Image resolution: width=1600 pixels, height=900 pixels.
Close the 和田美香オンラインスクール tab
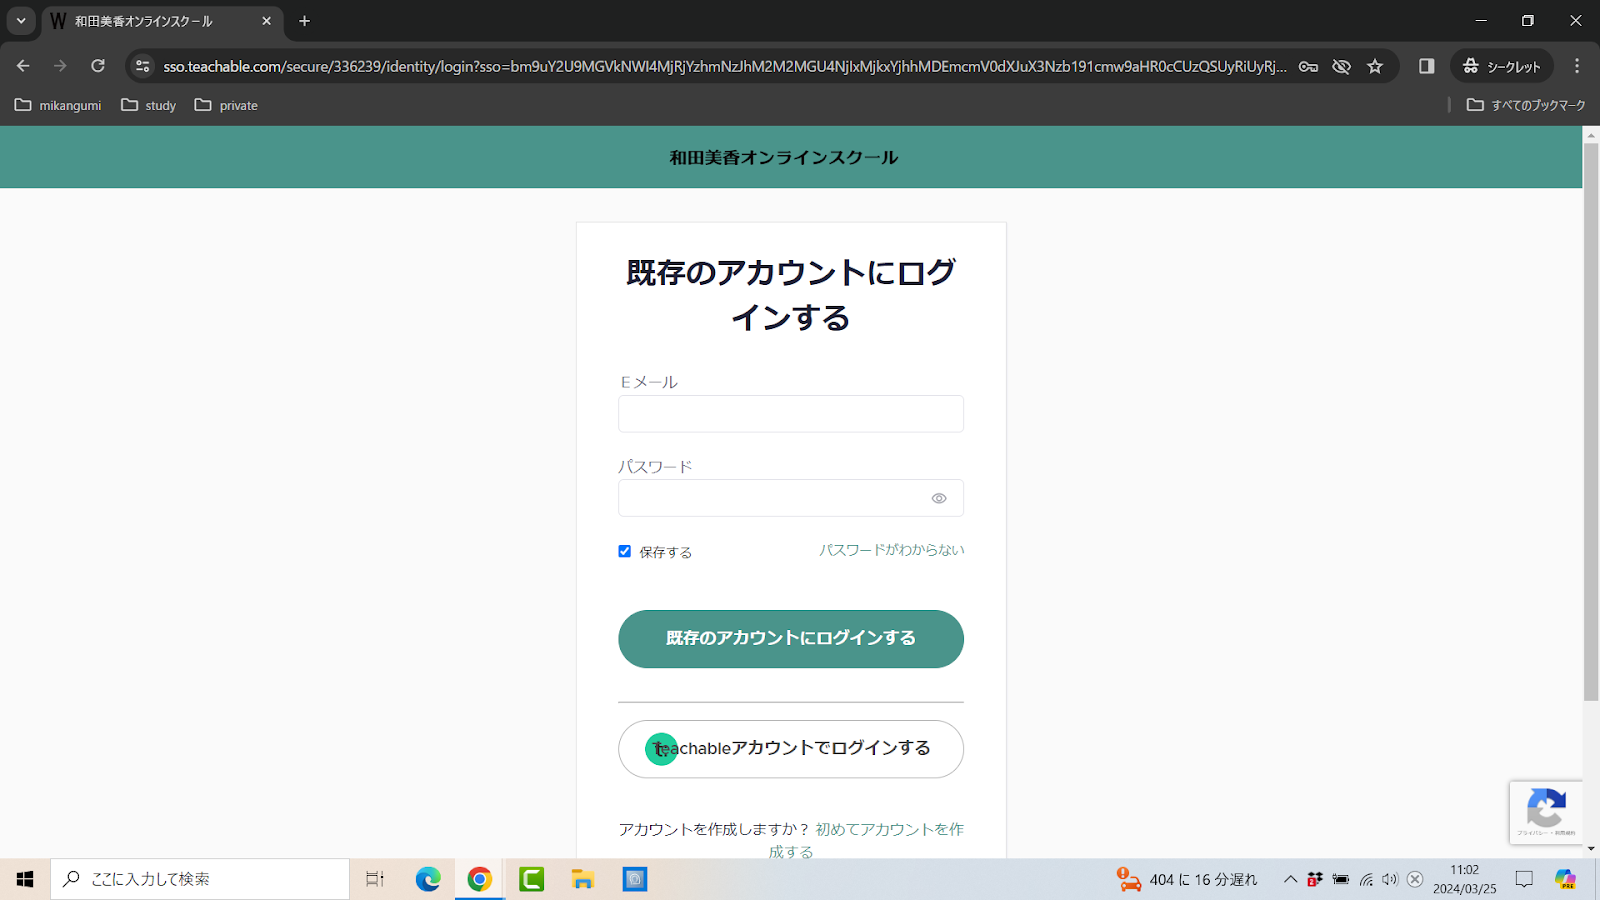coord(266,20)
